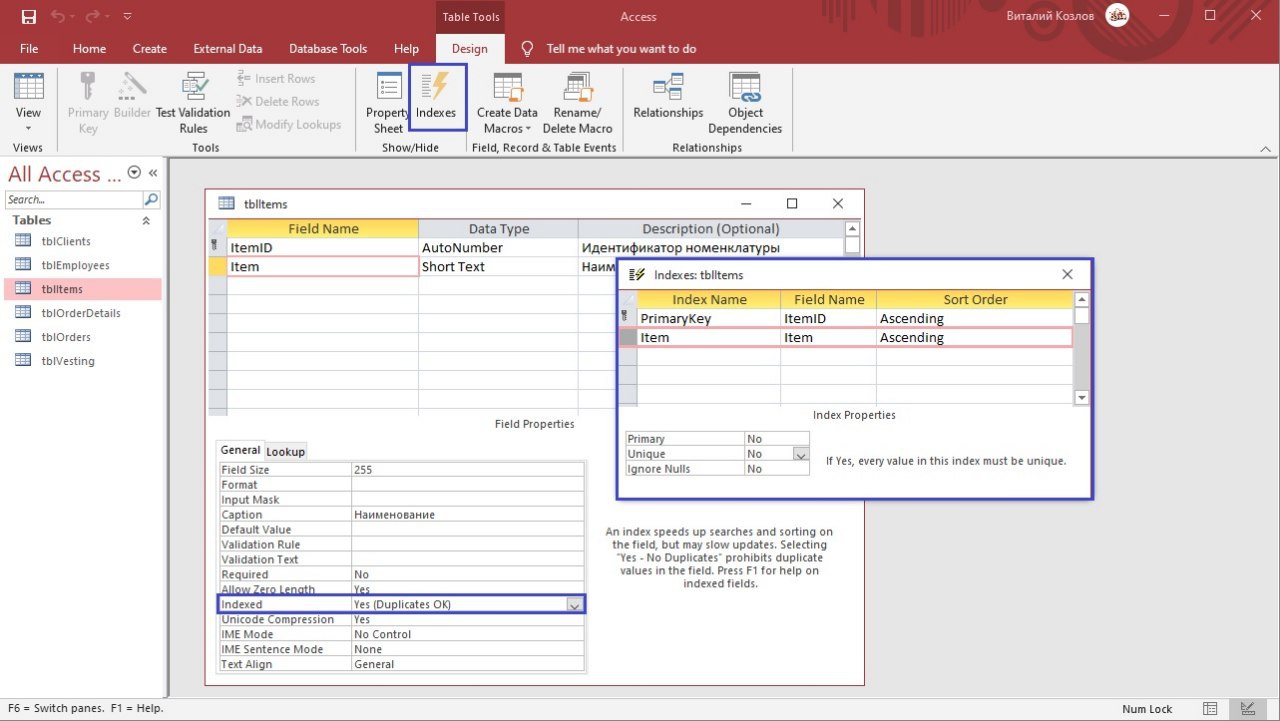Click the Ignore Nulls property value
This screenshot has width=1280, height=721.
(x=777, y=469)
